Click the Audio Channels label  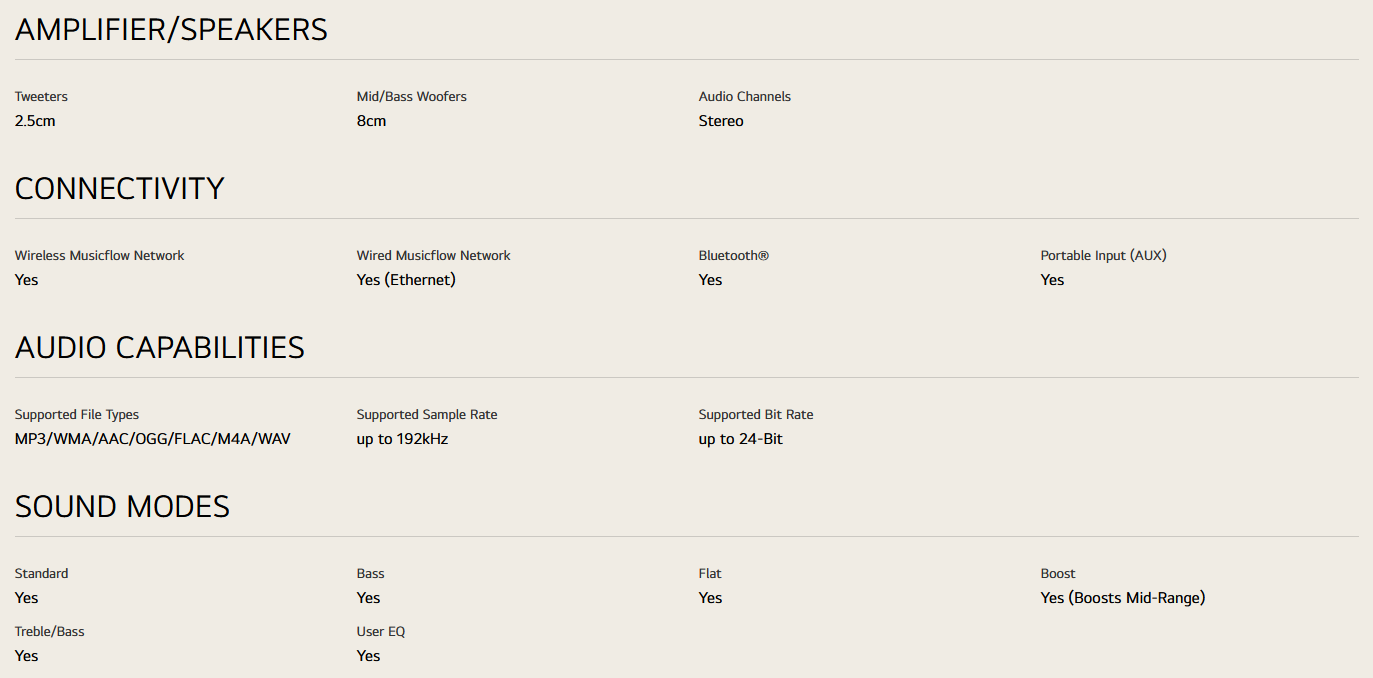tap(744, 97)
